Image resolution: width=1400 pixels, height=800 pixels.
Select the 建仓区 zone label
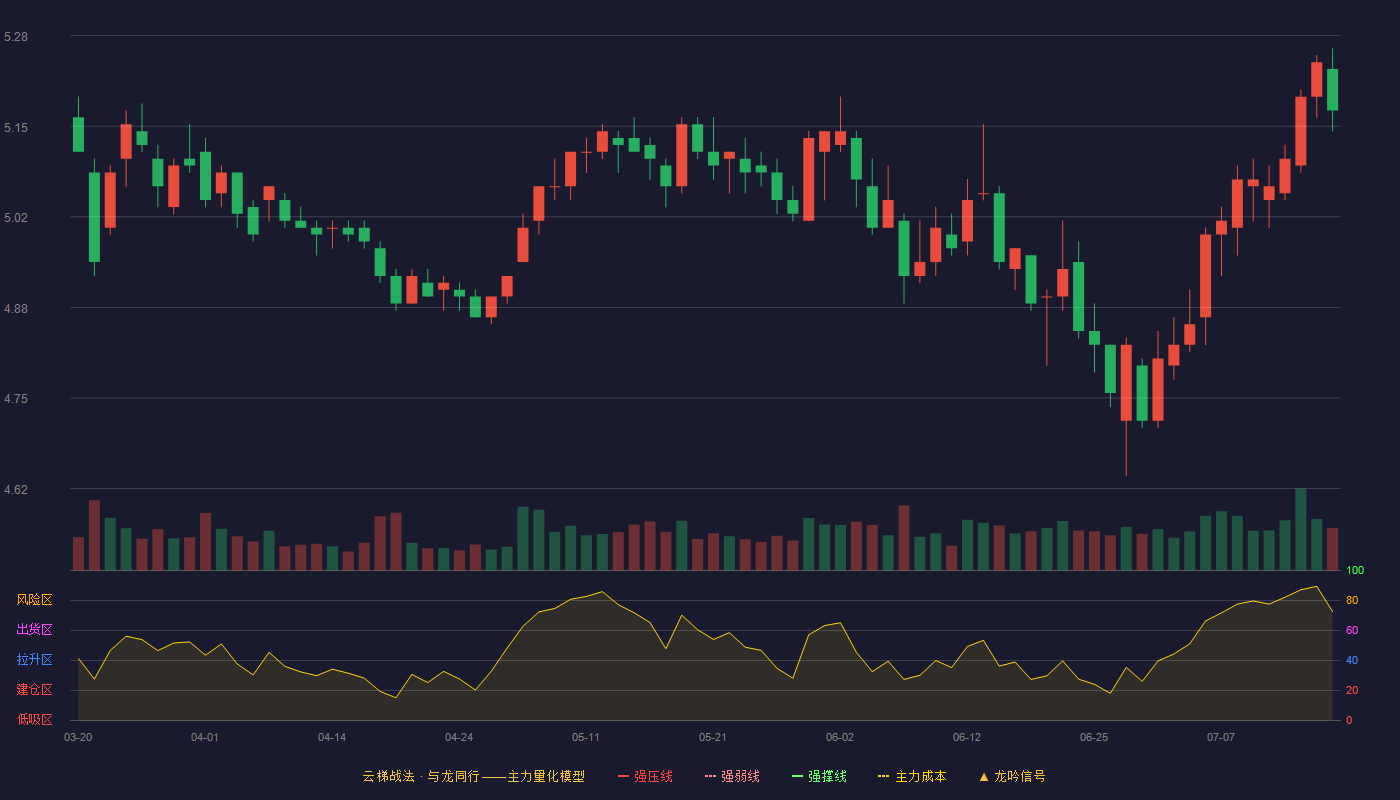point(34,690)
